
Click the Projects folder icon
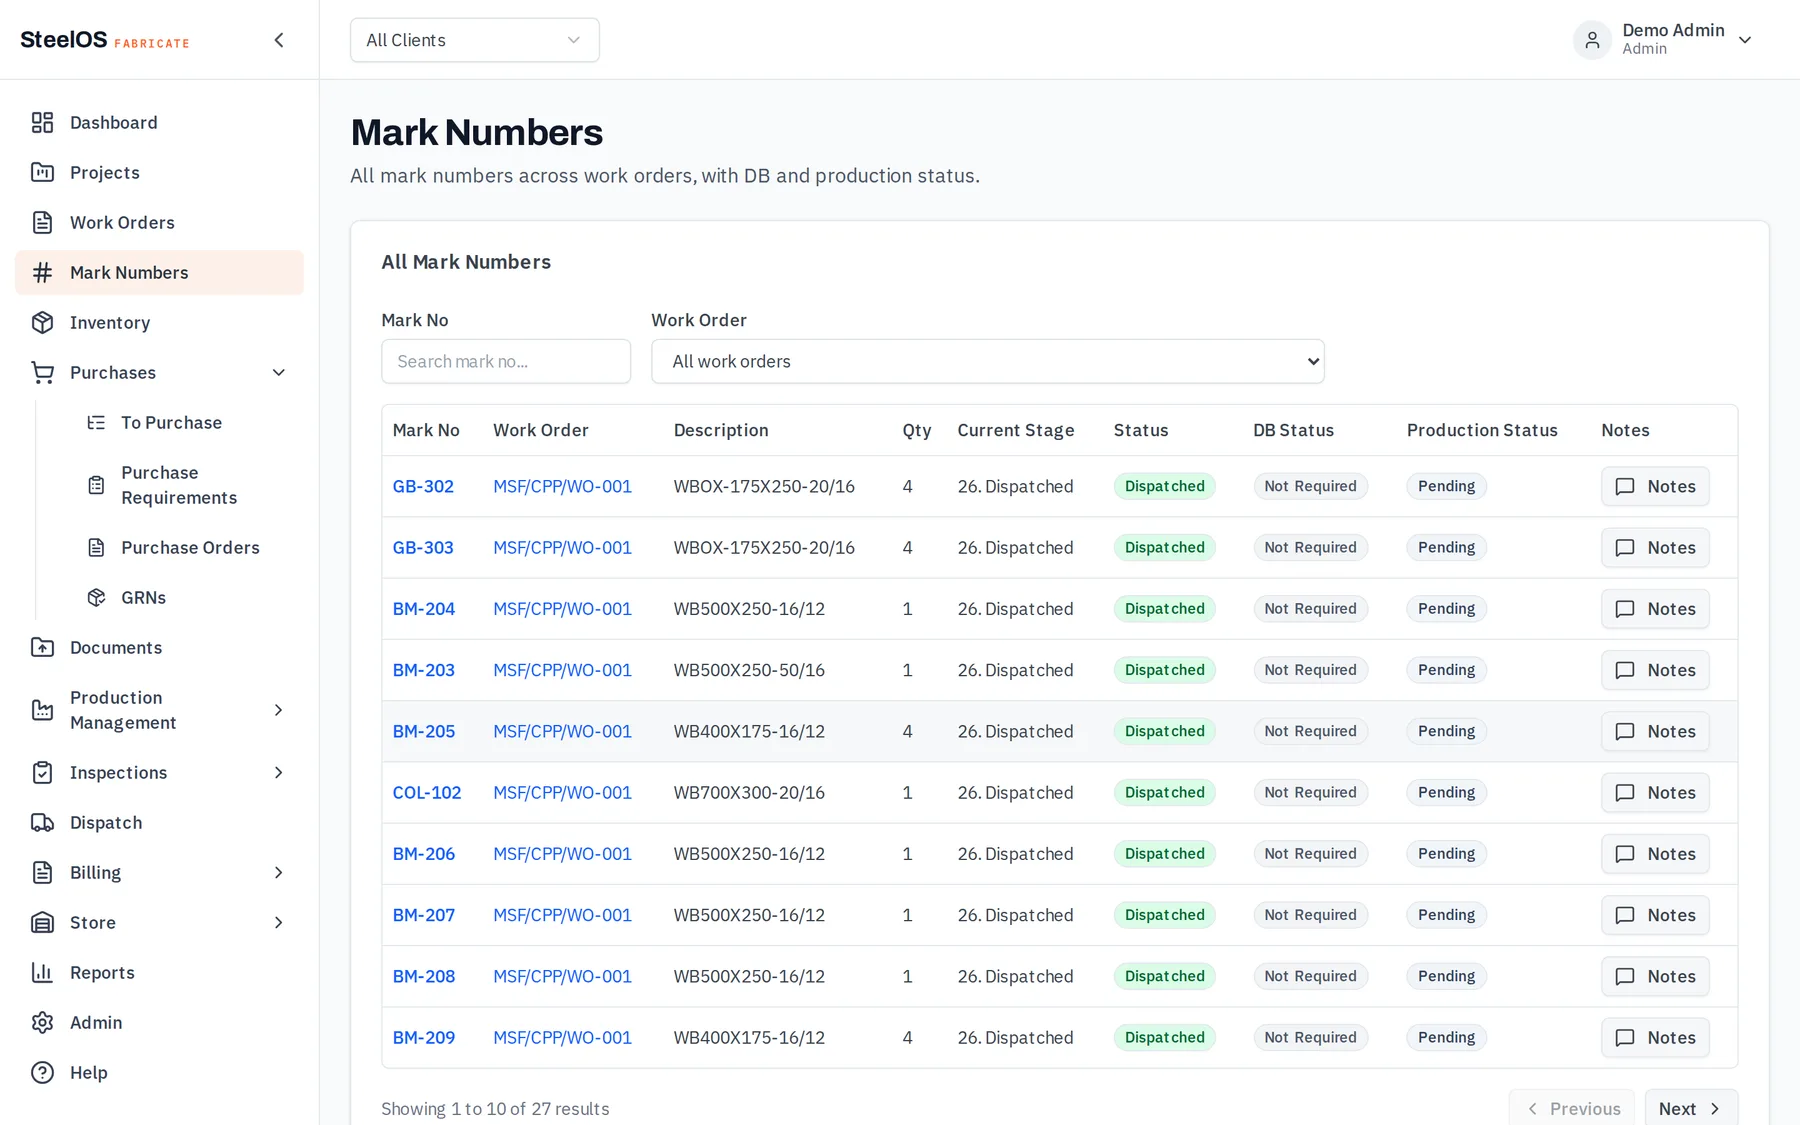coord(42,173)
